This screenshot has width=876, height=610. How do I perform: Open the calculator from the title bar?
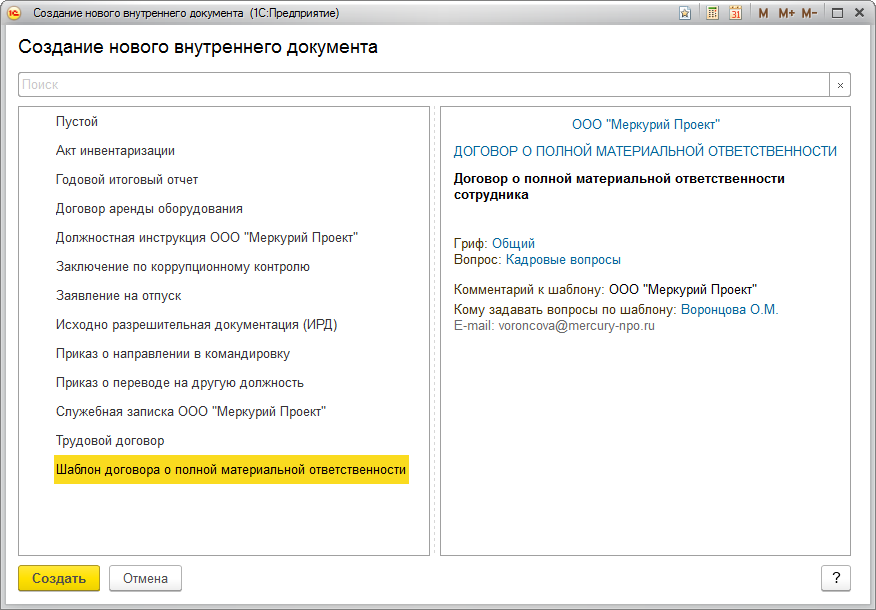[712, 12]
